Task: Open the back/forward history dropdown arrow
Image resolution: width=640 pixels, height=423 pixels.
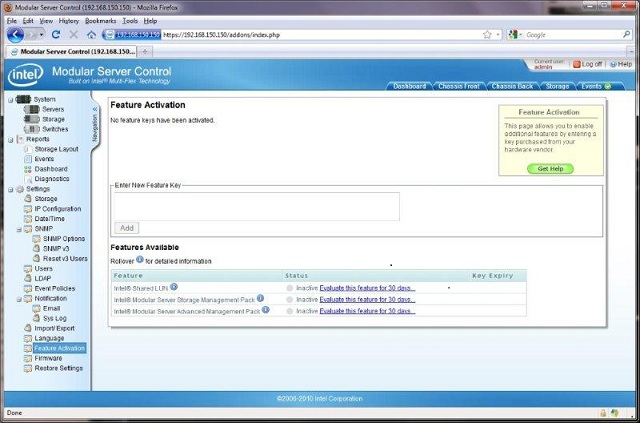Action: pos(41,35)
